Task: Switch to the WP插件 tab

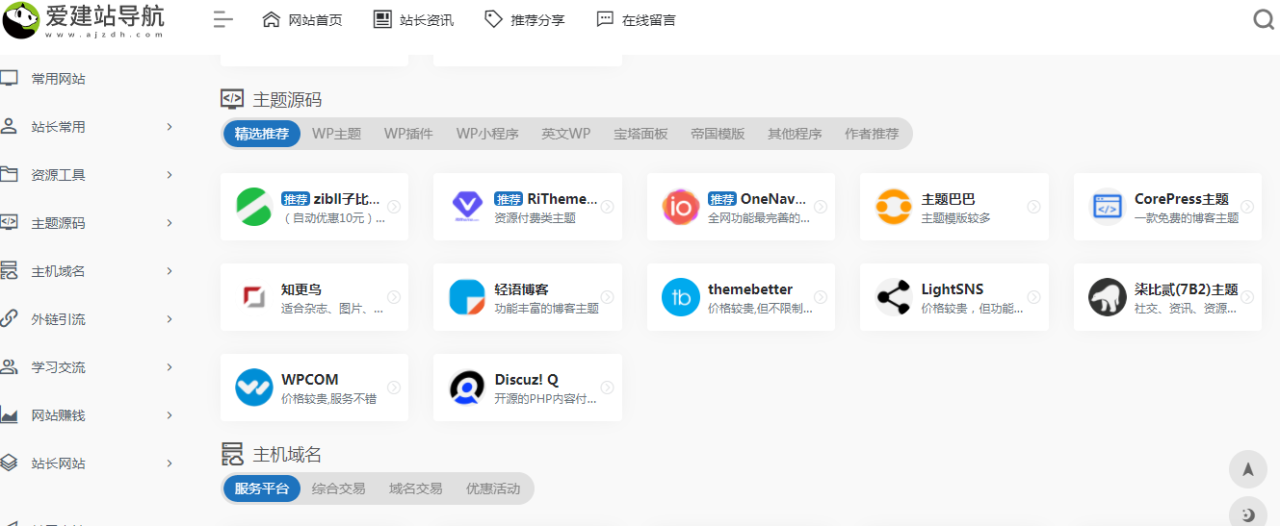Action: 408,134
